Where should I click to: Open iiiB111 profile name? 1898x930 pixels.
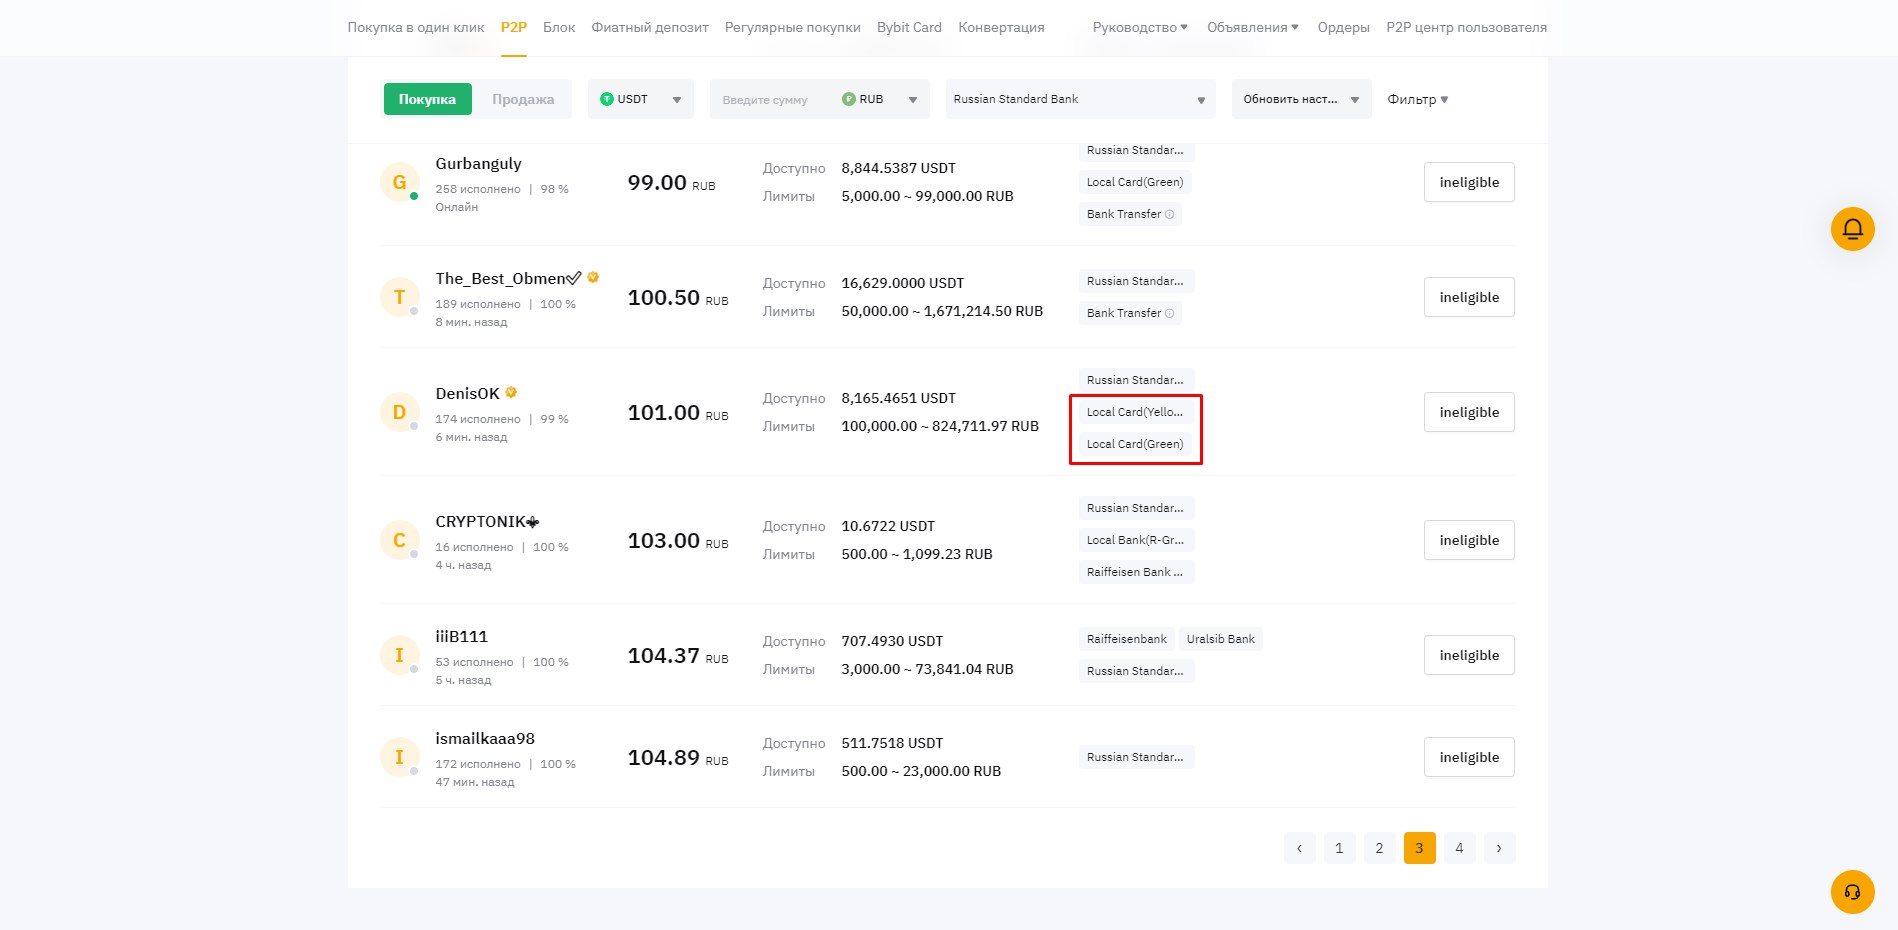[461, 636]
